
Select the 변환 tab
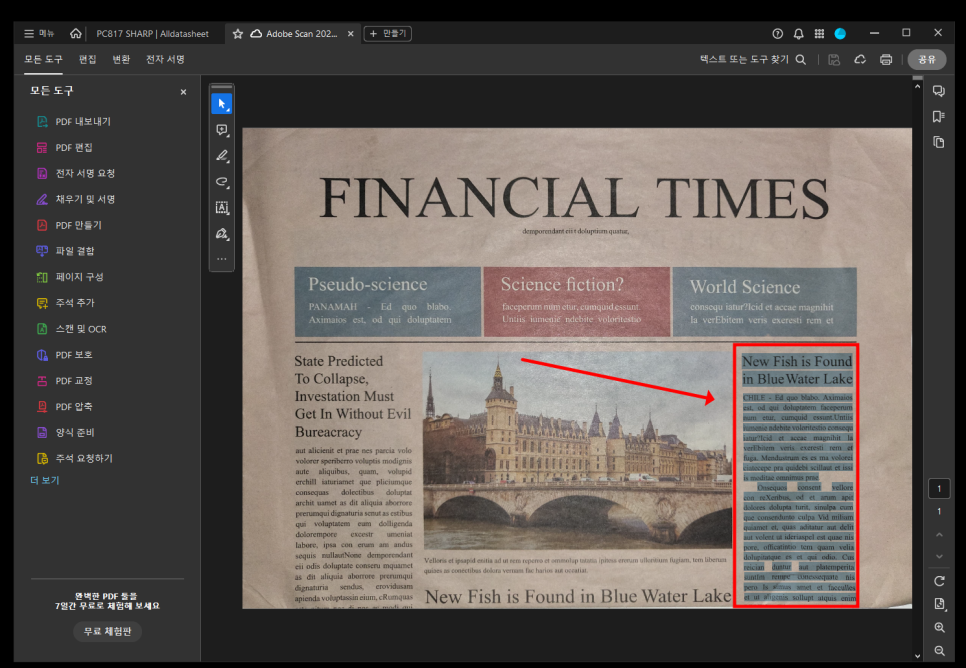(121, 59)
